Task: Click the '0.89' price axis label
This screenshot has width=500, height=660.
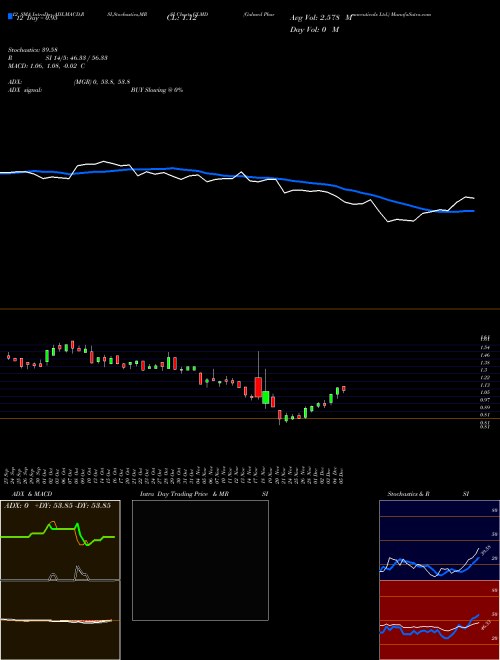Action: coord(485,407)
